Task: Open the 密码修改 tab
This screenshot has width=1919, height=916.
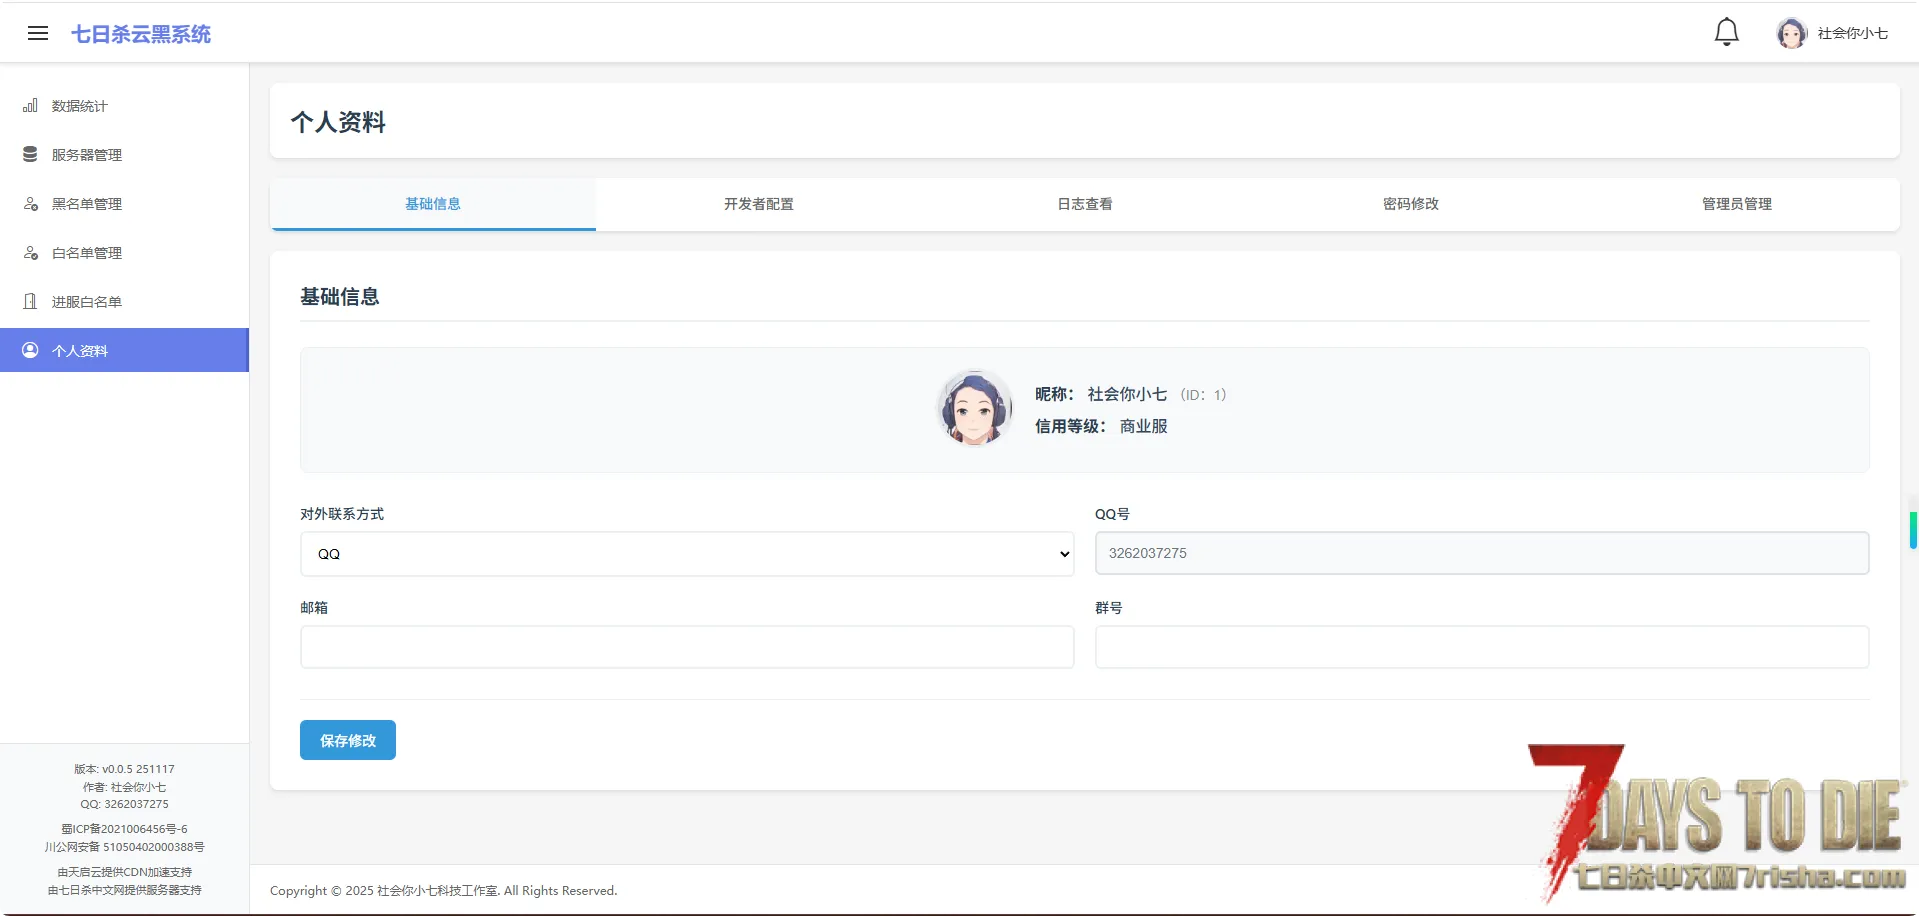Action: click(x=1410, y=204)
